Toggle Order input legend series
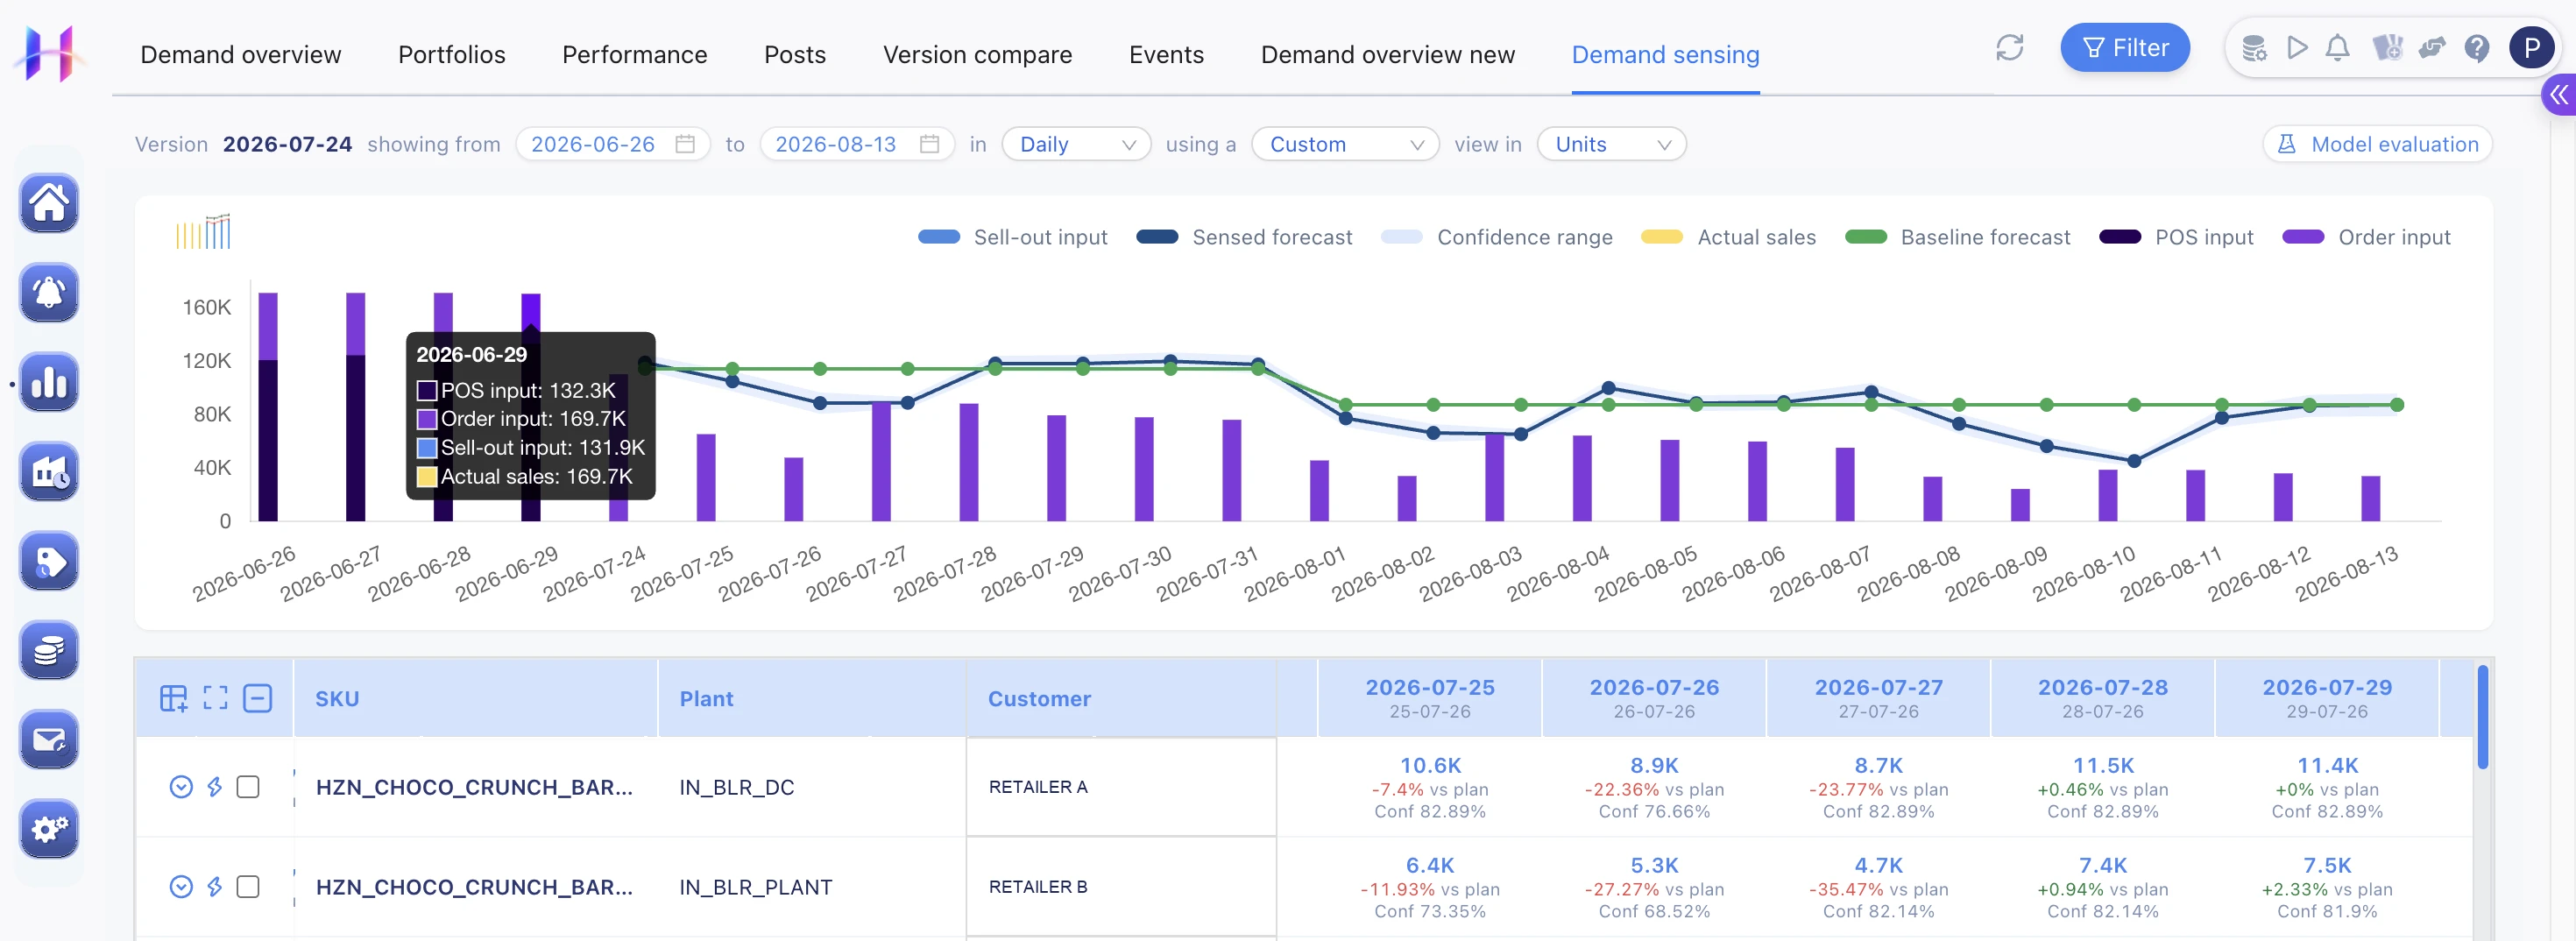Screen dimensions: 2576x941 (x=2366, y=237)
